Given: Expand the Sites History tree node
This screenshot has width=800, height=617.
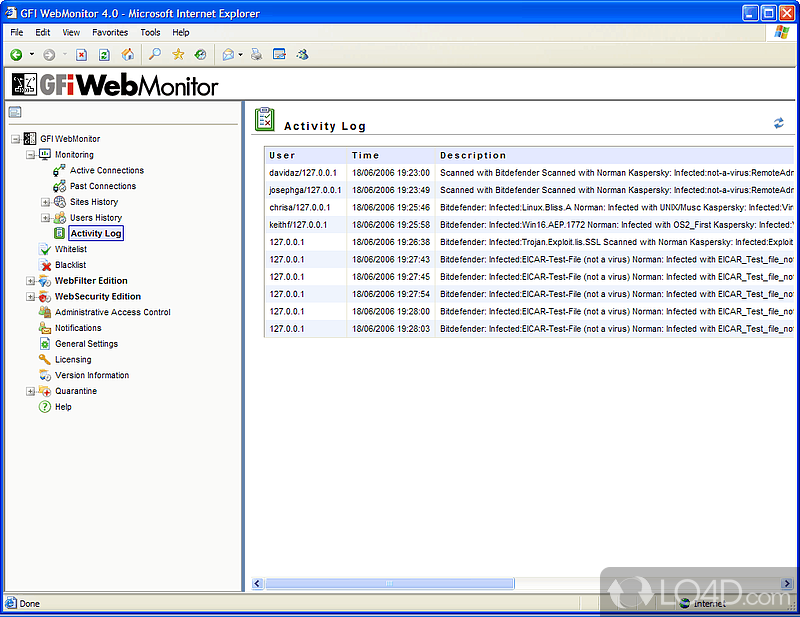Looking at the screenshot, I should 46,202.
